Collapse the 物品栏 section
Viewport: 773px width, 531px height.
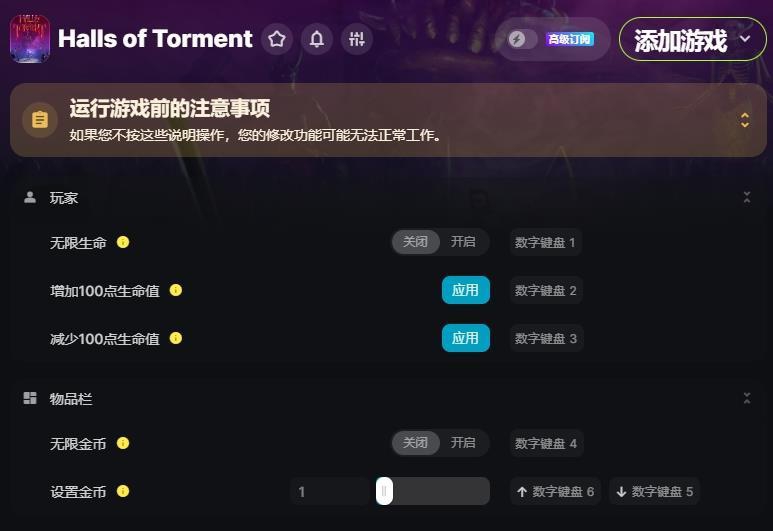click(747, 398)
